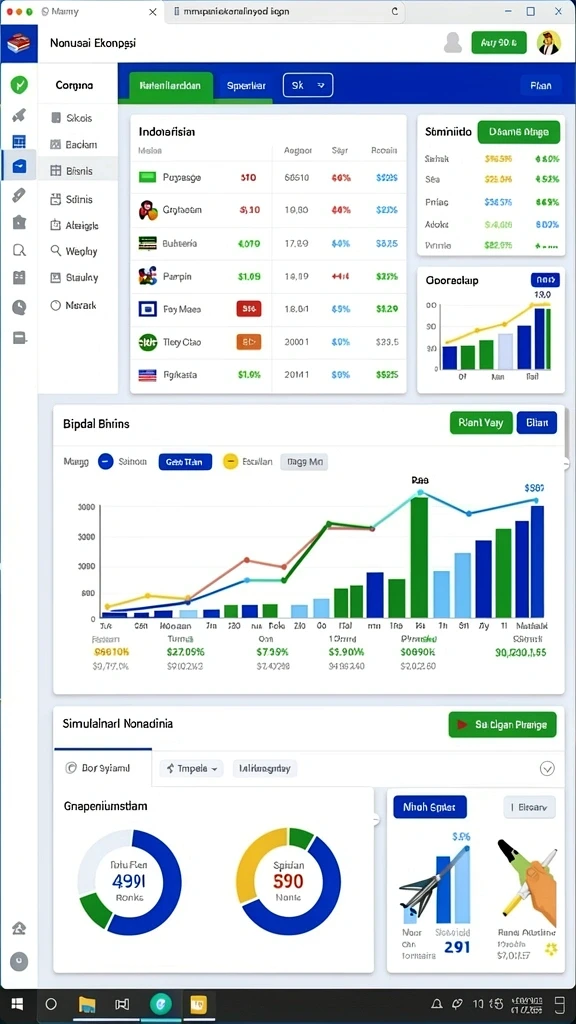This screenshot has height=1024, width=576.
Task: Open the Sikois sidebar item
Action: (x=78, y=118)
